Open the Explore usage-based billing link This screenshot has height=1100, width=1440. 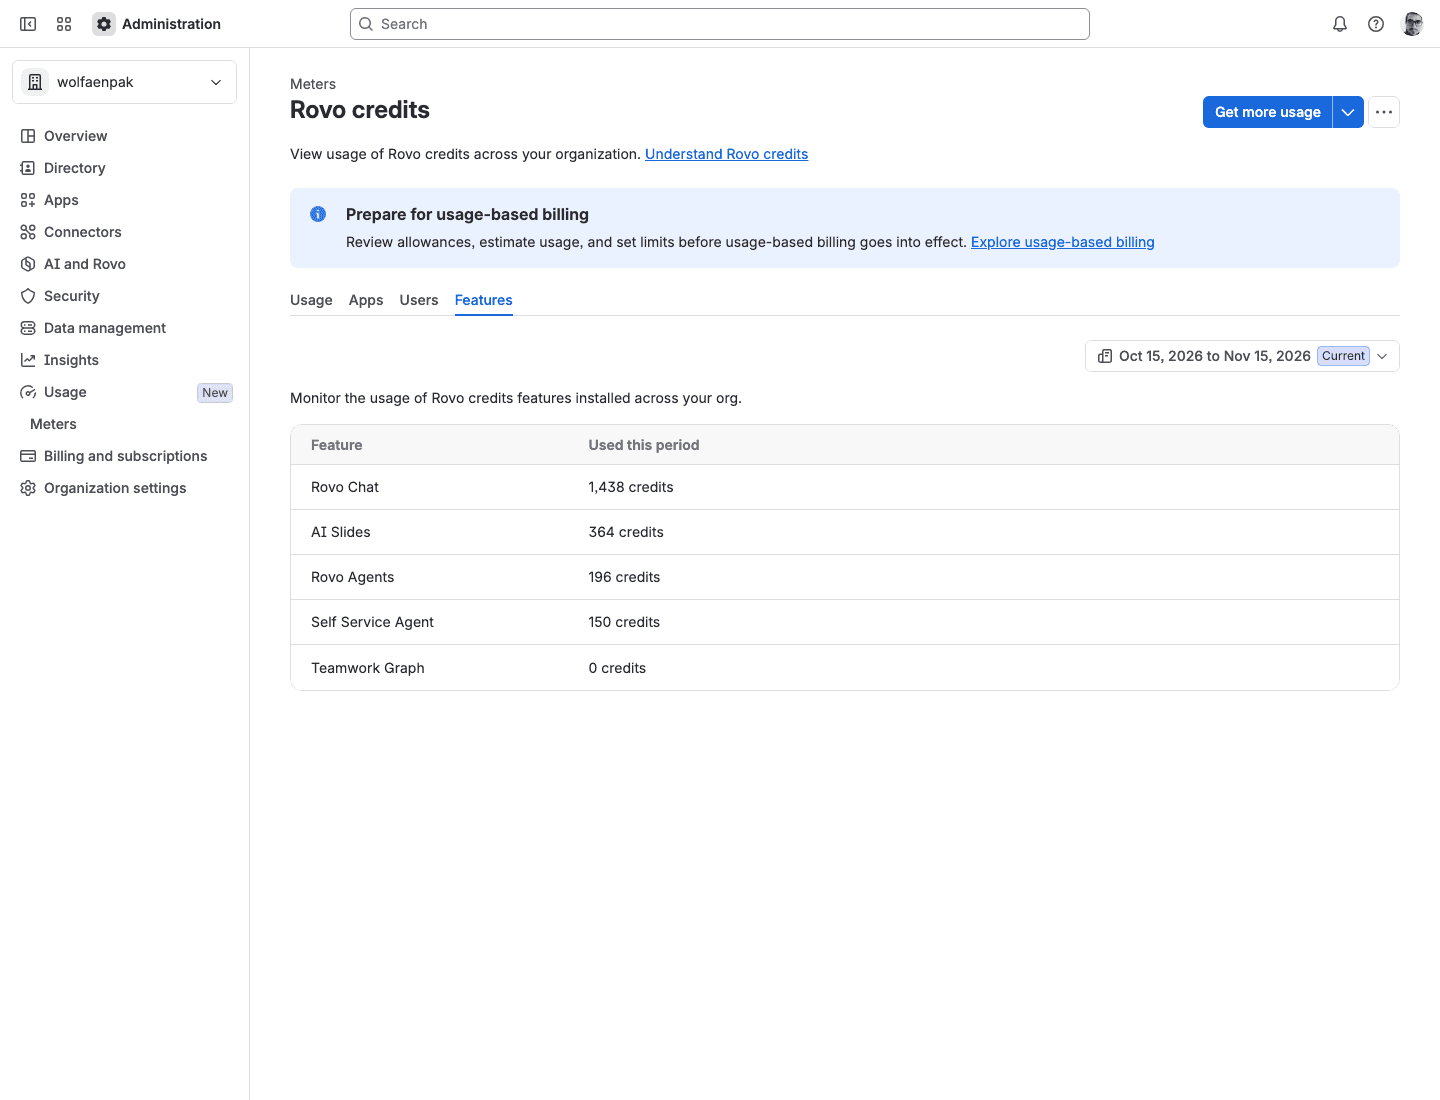[x=1062, y=242]
